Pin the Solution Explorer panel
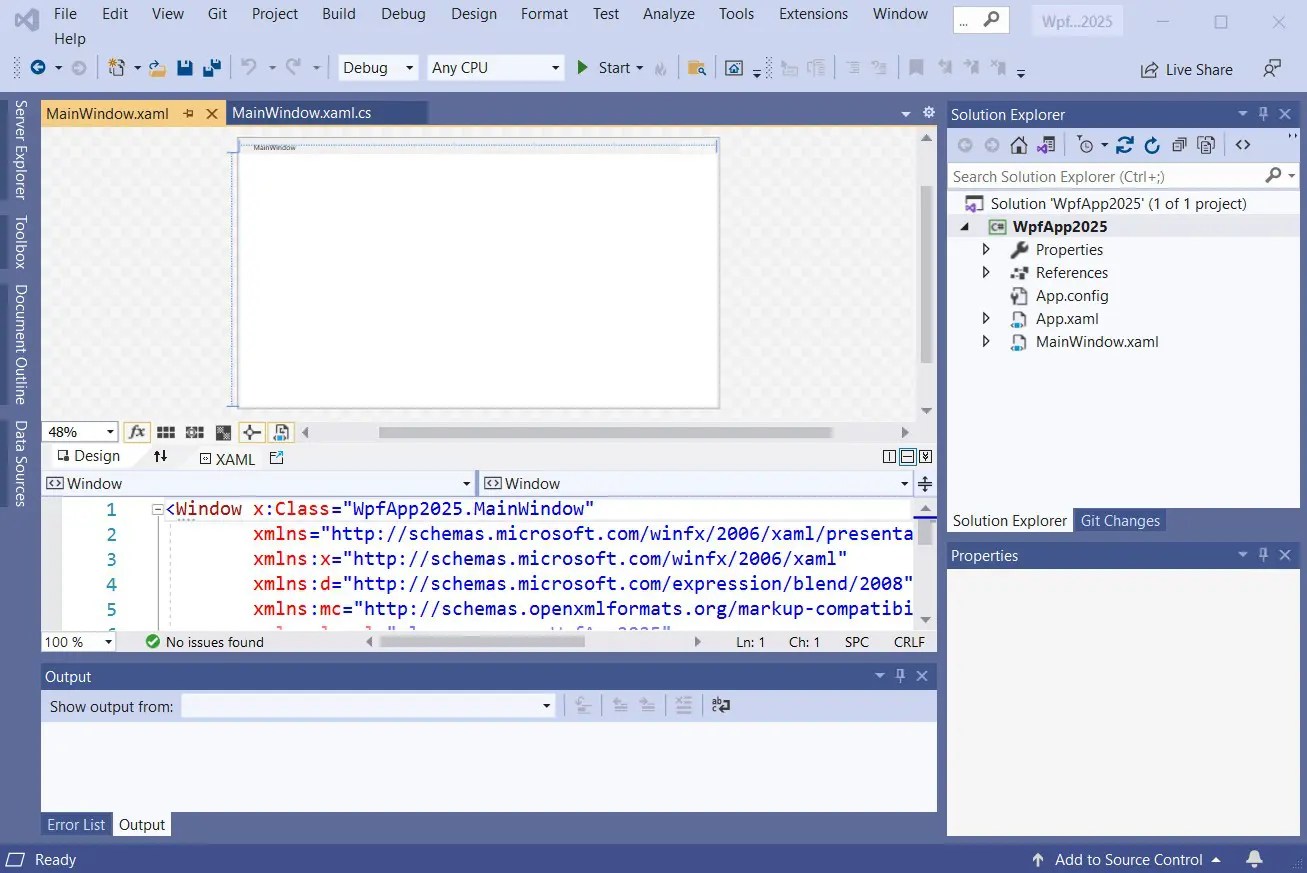Screen dimensions: 1307x873 click(1263, 114)
